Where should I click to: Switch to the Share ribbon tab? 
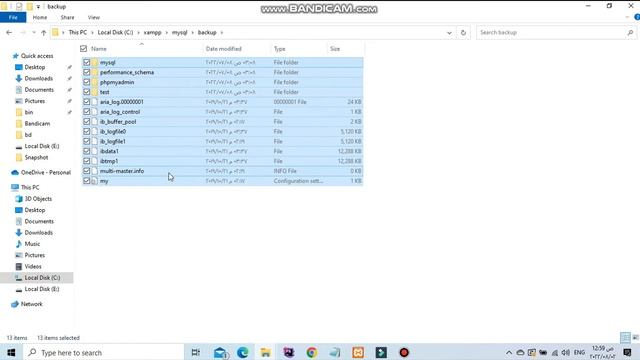pyautogui.click(x=67, y=18)
